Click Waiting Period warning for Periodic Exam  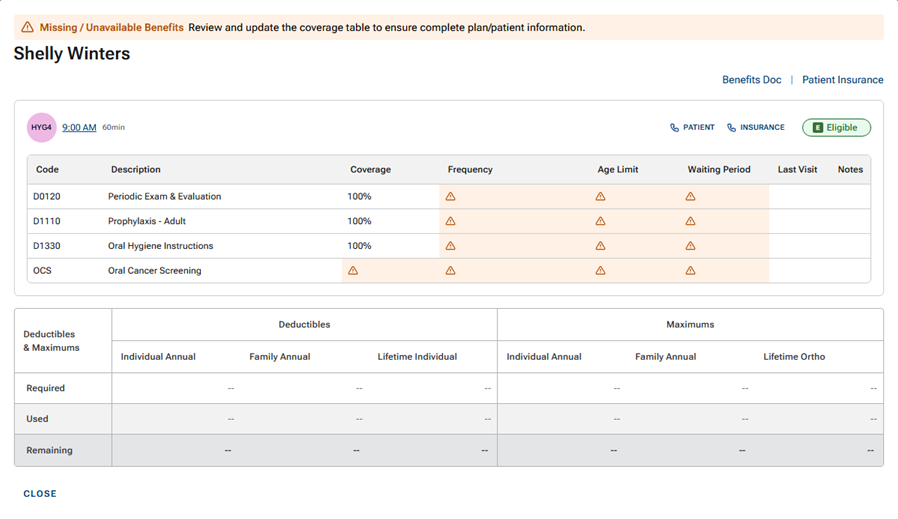pyautogui.click(x=690, y=197)
